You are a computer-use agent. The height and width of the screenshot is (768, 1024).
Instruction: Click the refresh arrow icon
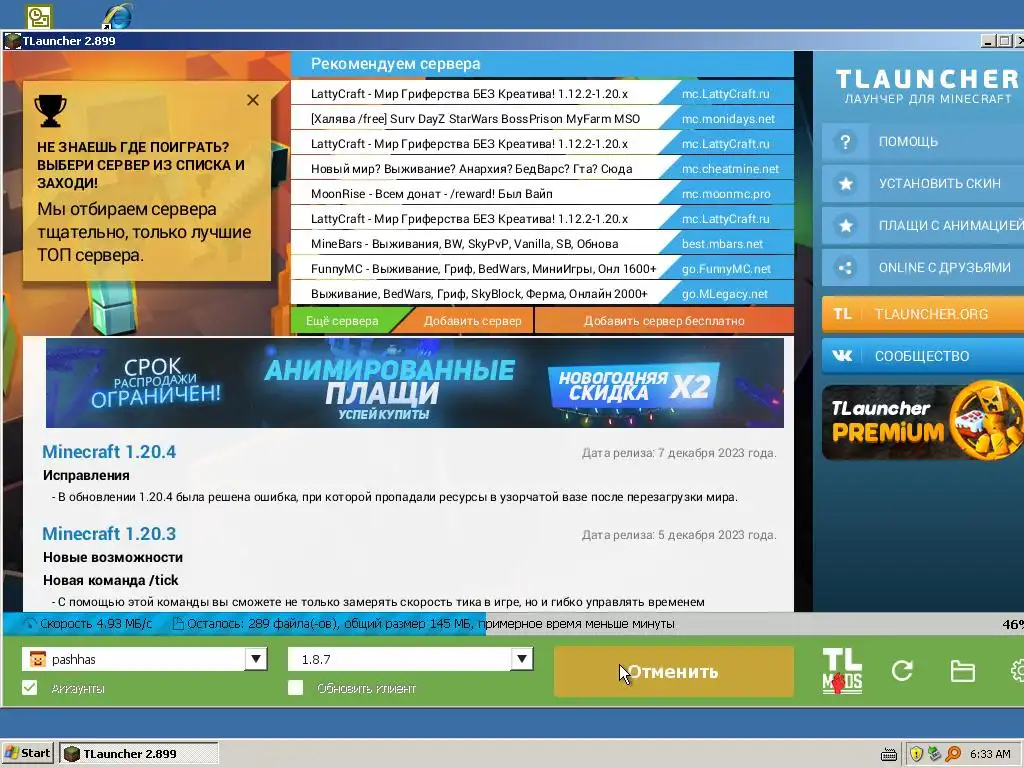coord(902,671)
